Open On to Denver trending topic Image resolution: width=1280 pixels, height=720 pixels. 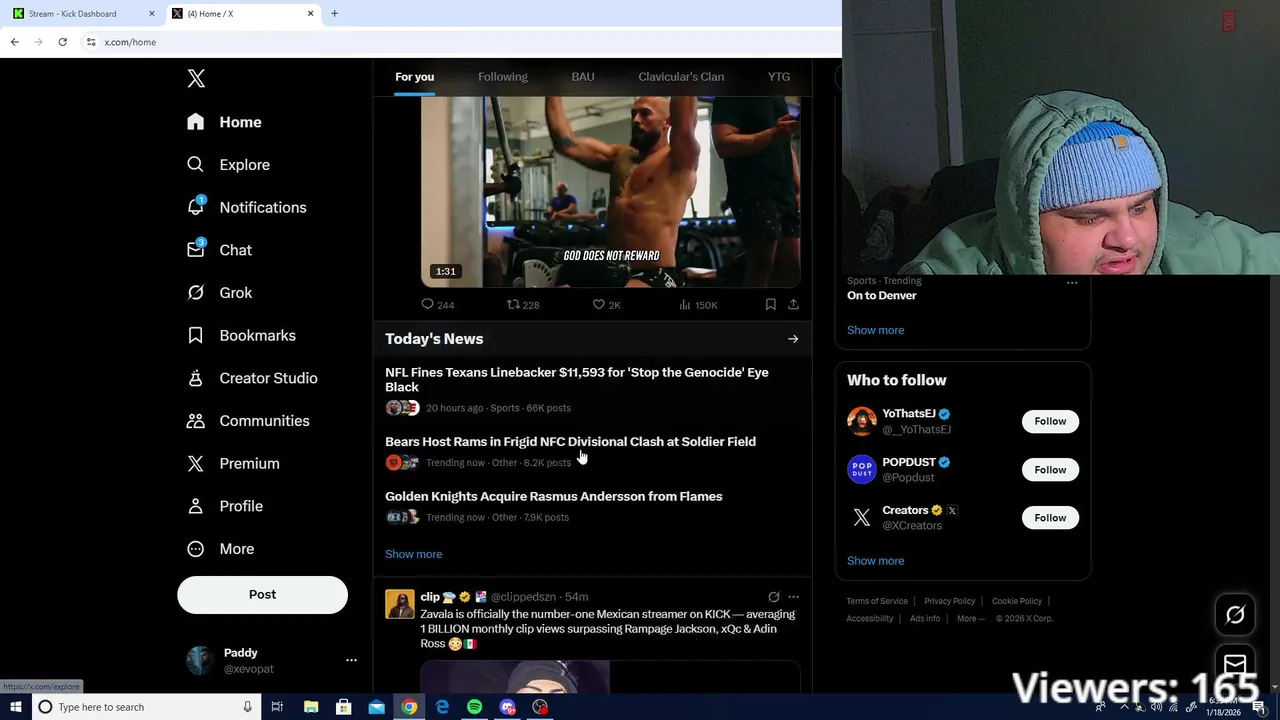(x=881, y=296)
